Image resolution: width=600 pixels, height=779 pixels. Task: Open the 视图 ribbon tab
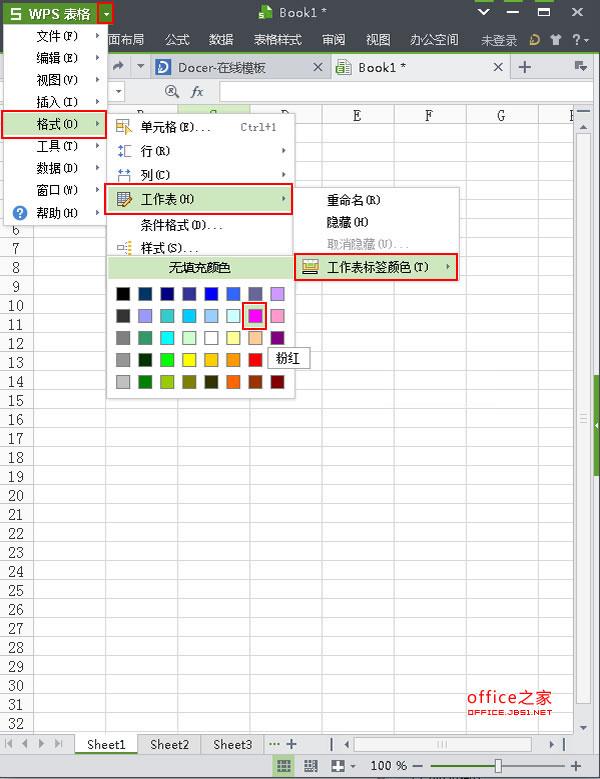click(378, 40)
